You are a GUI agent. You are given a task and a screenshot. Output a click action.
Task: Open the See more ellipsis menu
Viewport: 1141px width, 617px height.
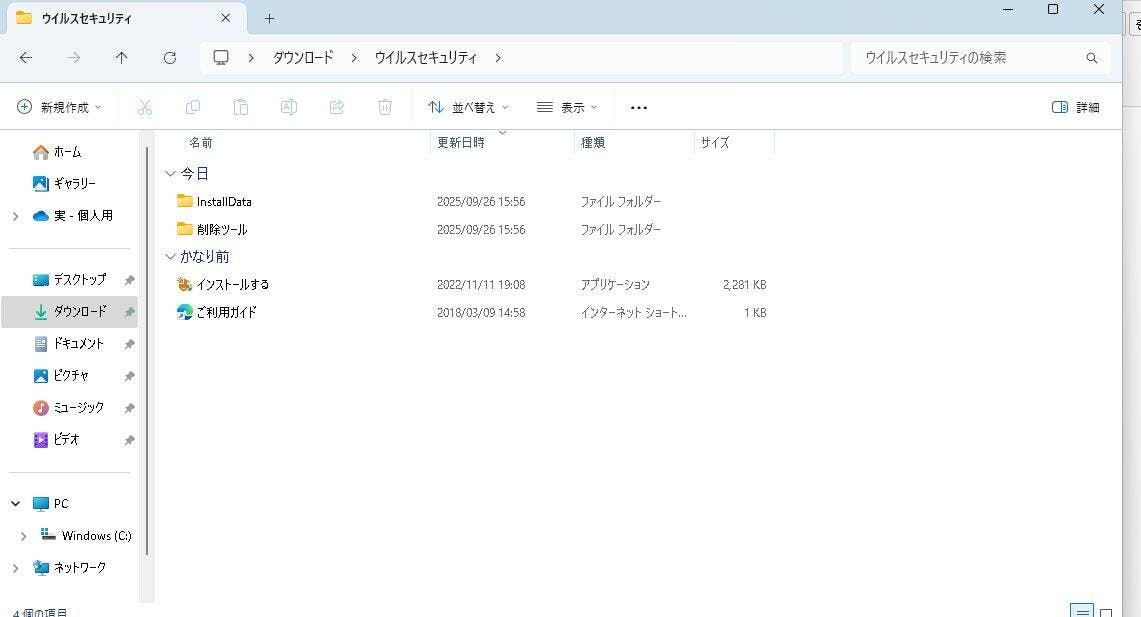(x=639, y=107)
